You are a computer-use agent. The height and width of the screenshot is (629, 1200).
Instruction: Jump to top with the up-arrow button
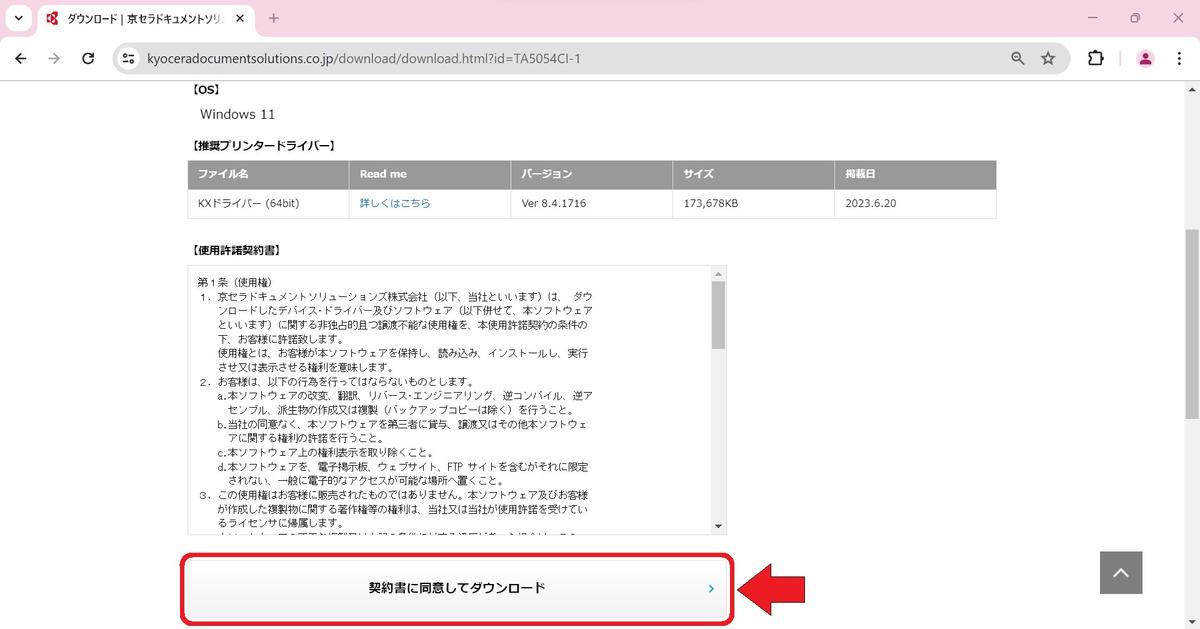[1121, 573]
